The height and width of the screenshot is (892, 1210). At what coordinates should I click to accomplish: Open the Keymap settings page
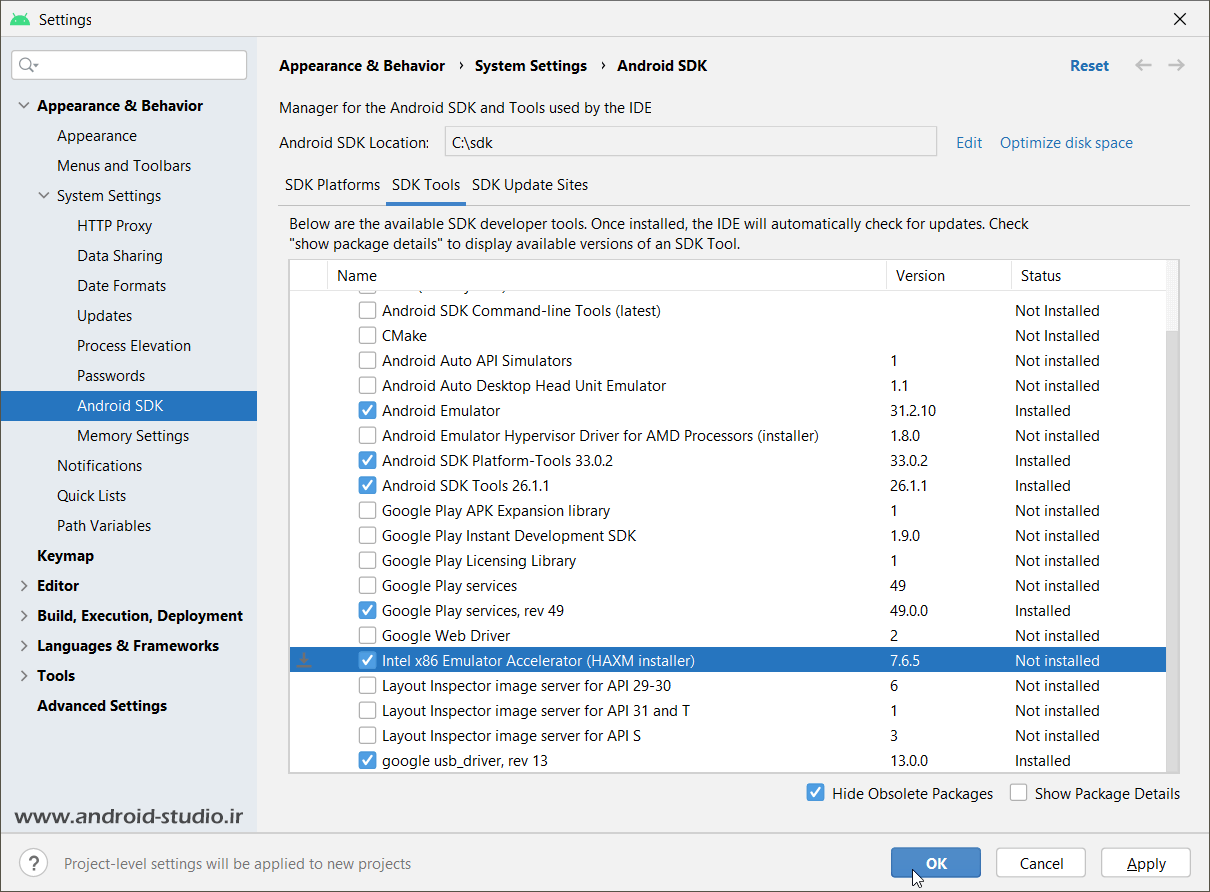(x=66, y=556)
